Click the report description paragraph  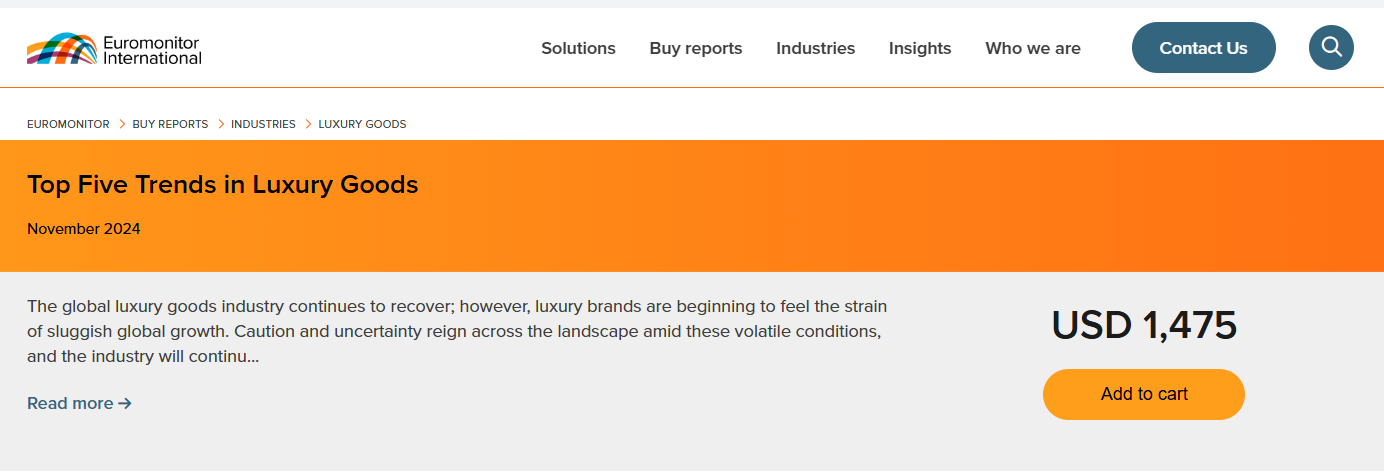(x=456, y=331)
